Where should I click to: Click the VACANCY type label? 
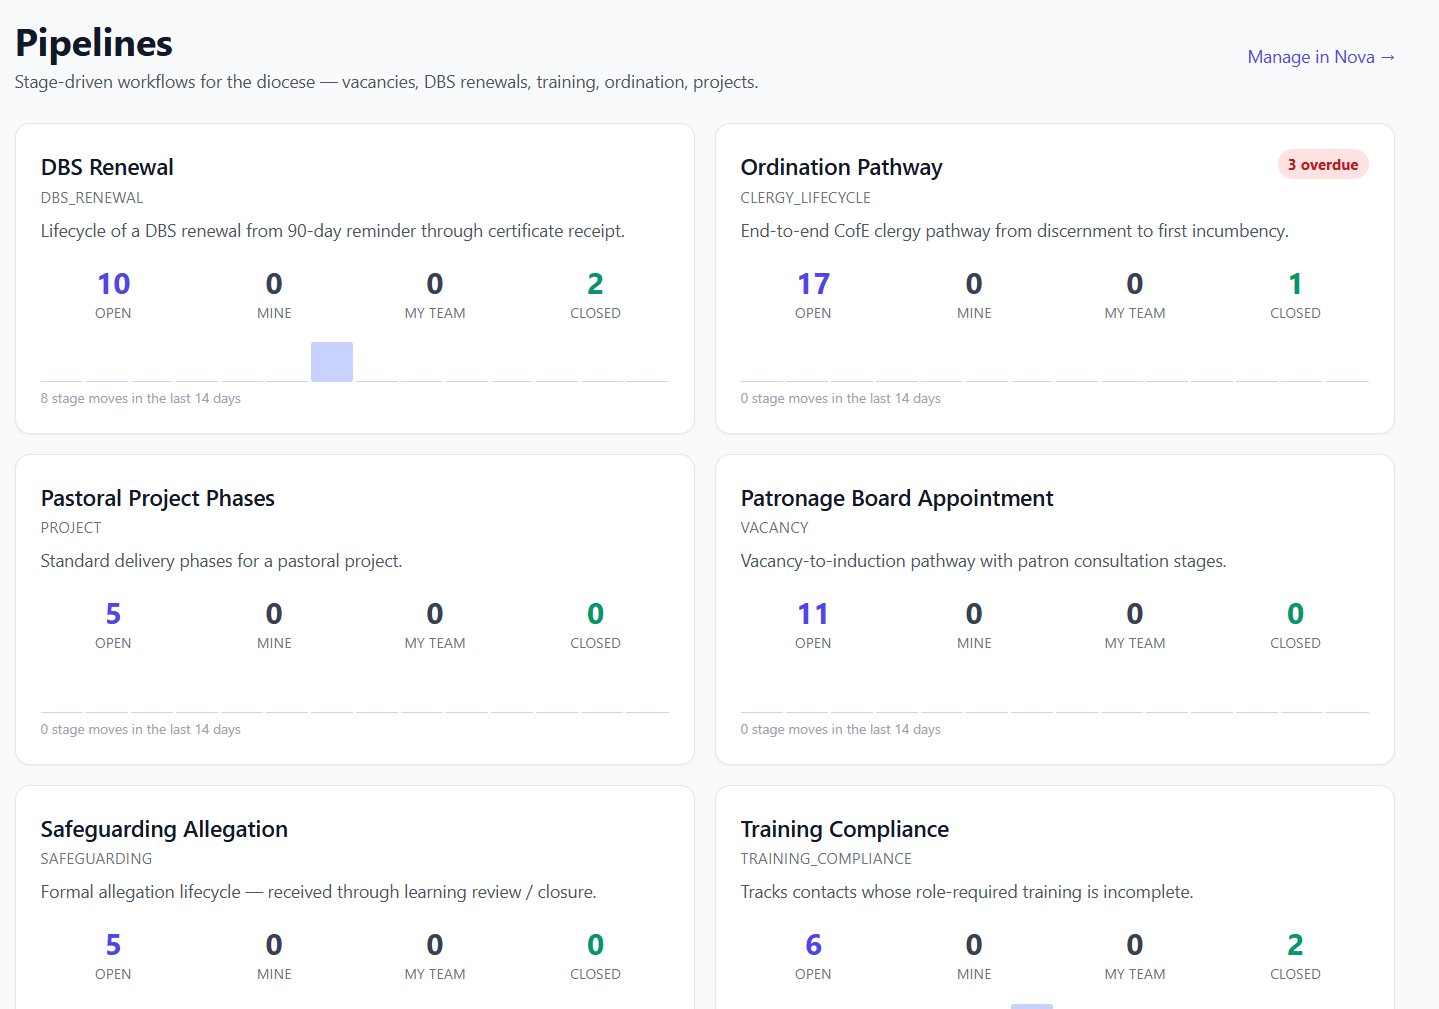tap(774, 528)
